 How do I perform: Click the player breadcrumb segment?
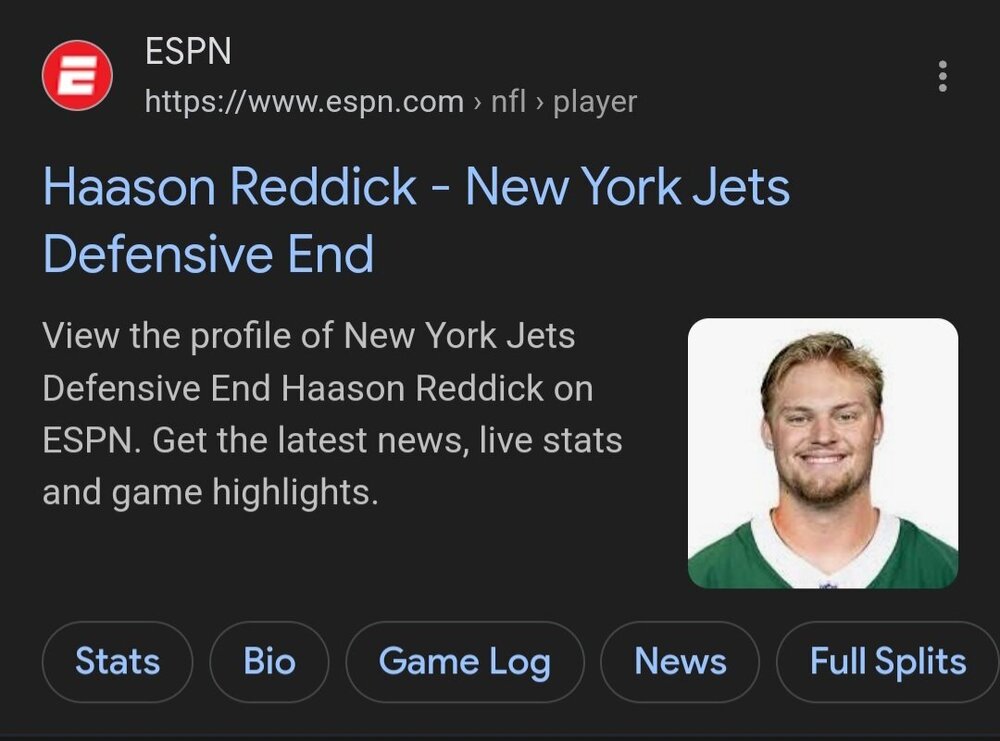[x=595, y=102]
